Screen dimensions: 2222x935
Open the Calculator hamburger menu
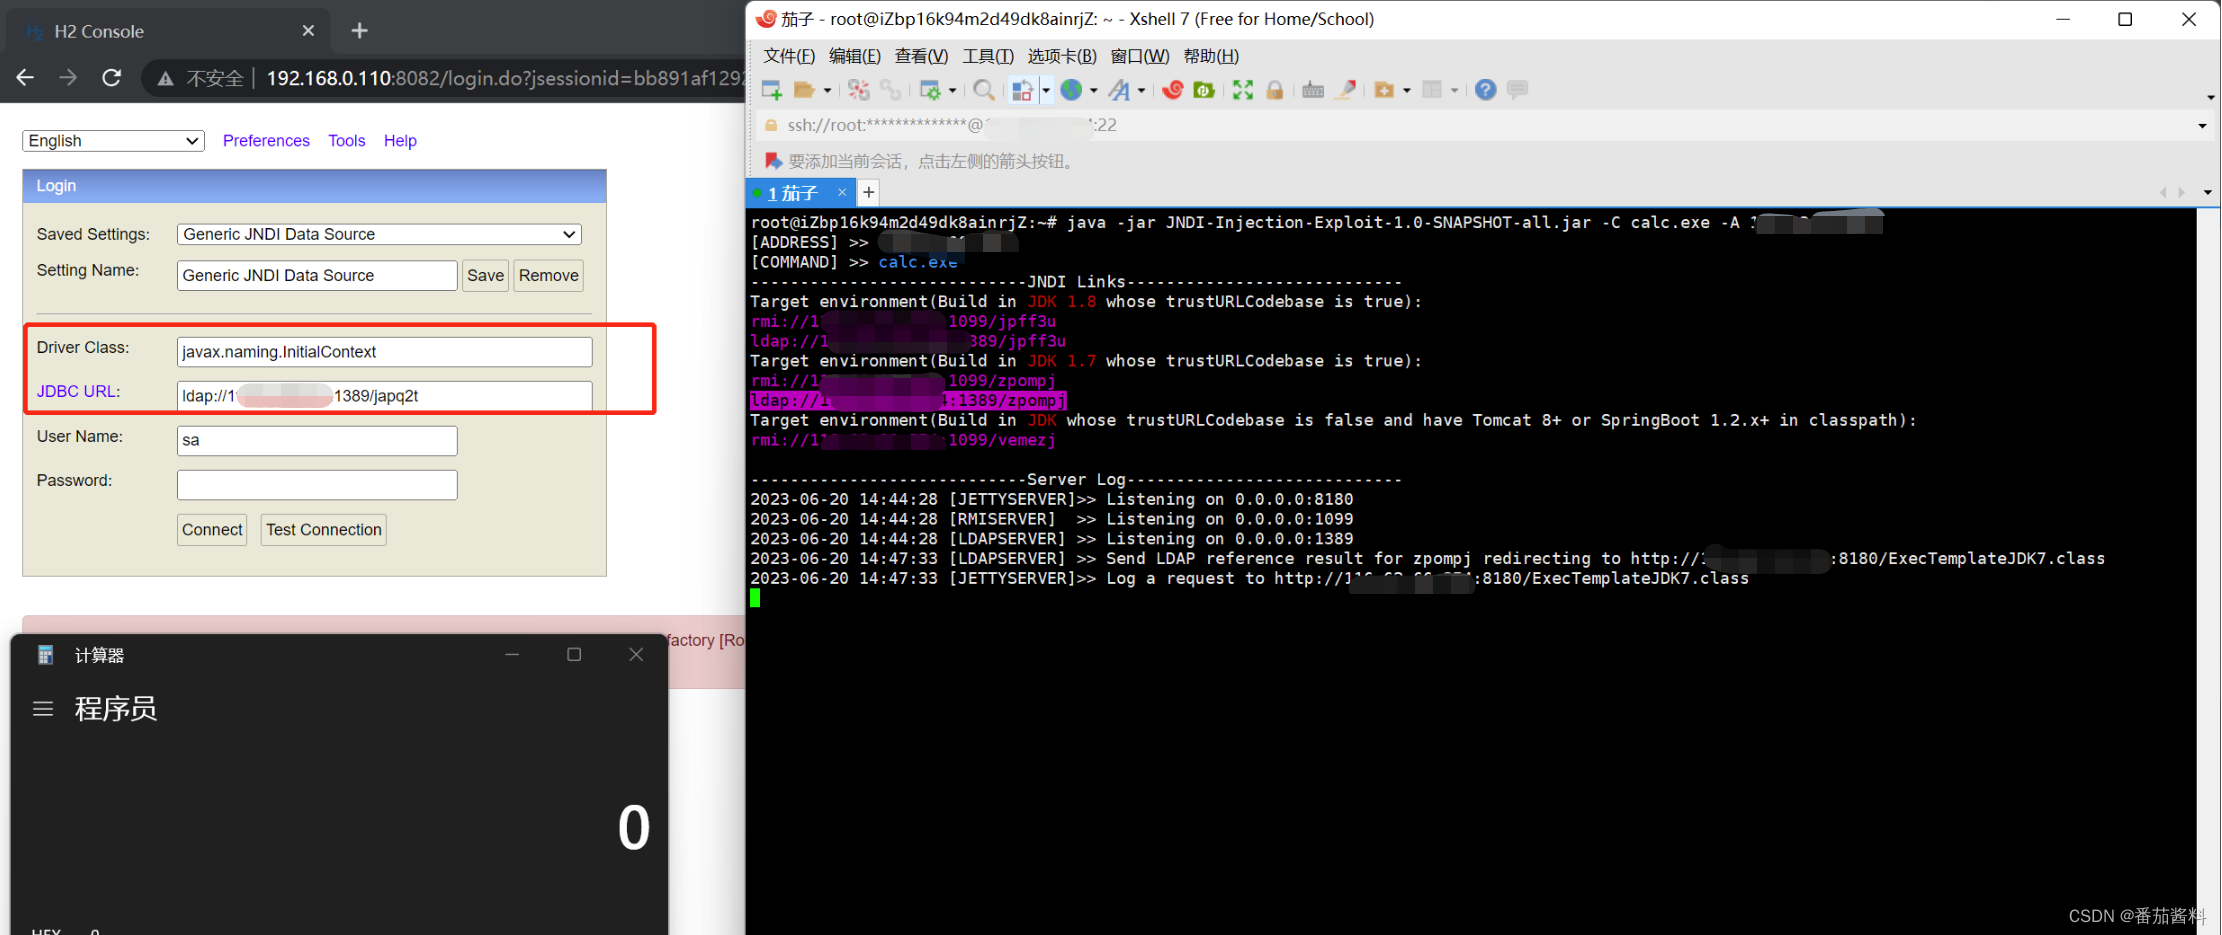pos(43,709)
